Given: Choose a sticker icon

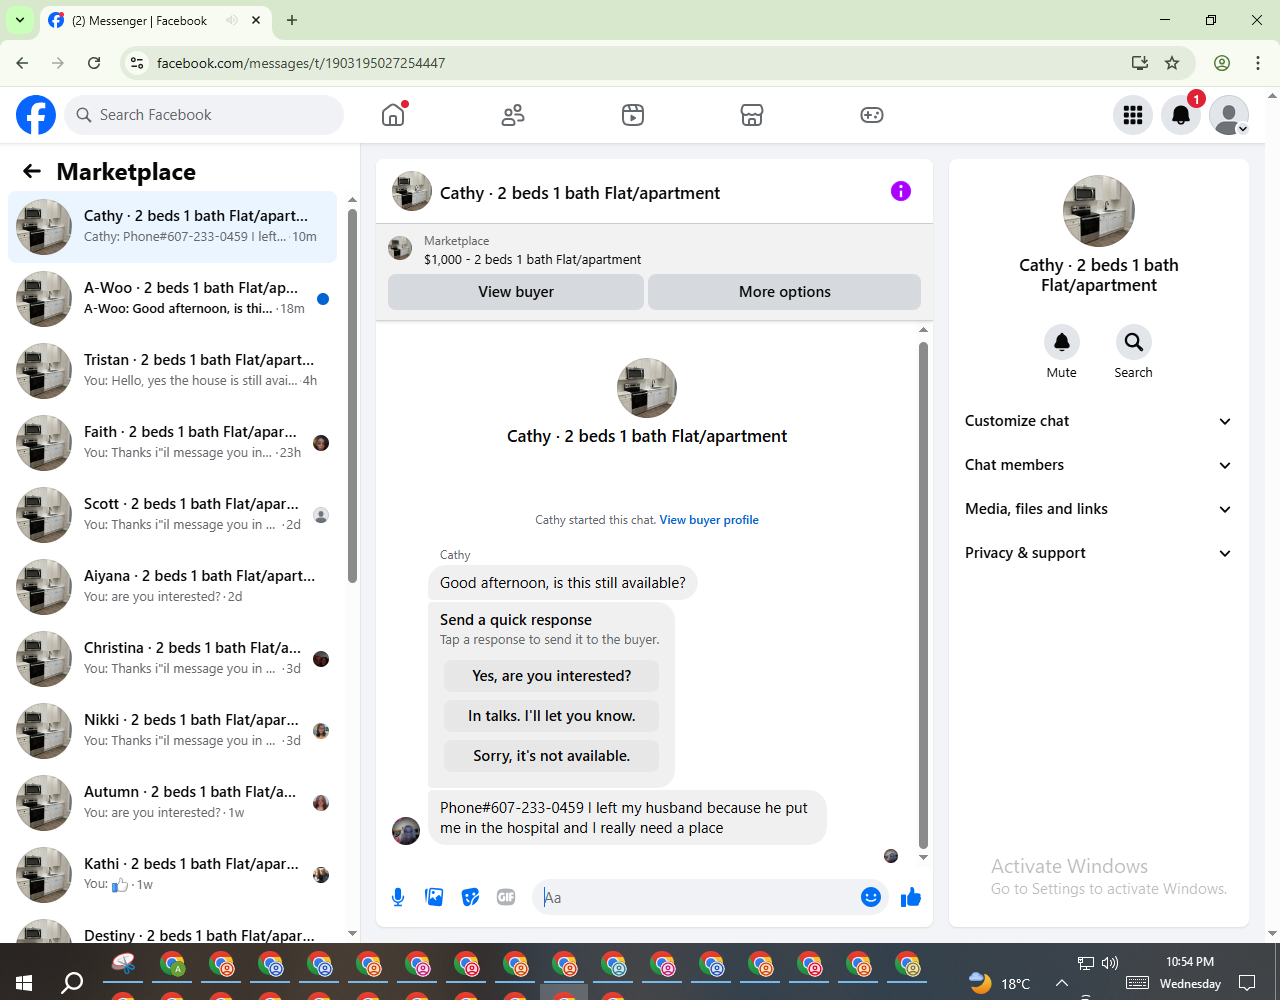Looking at the screenshot, I should pyautogui.click(x=470, y=897).
